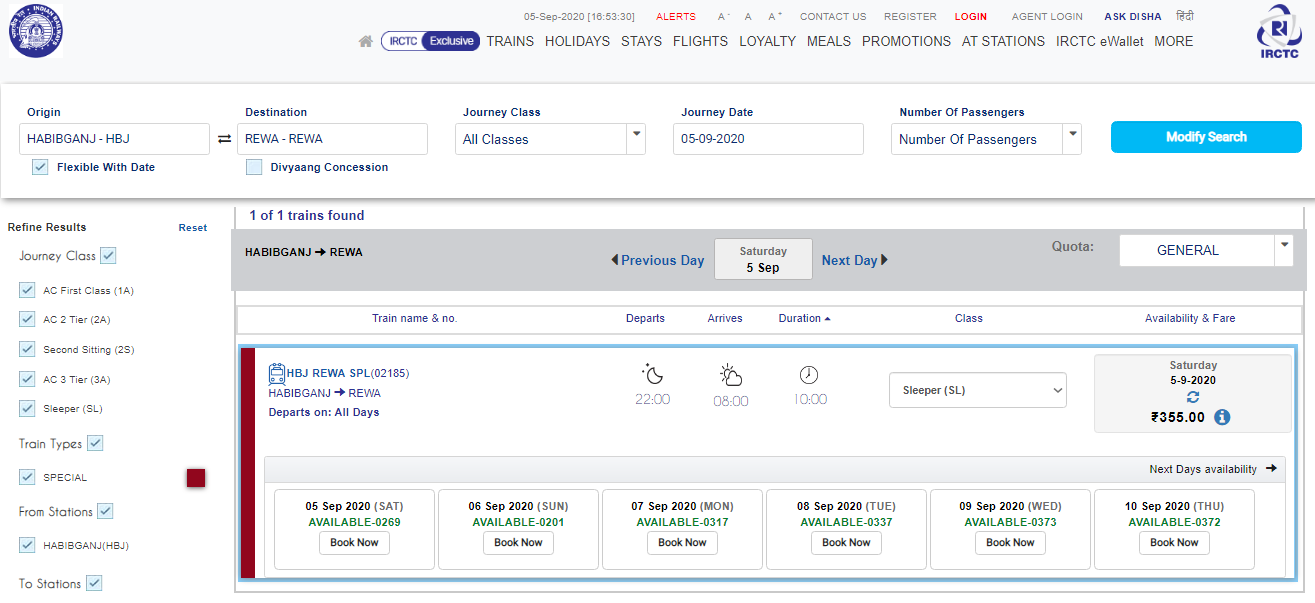This screenshot has height=603, width=1315.
Task: Uncheck Second Sitting (2S)
Action: (x=27, y=349)
